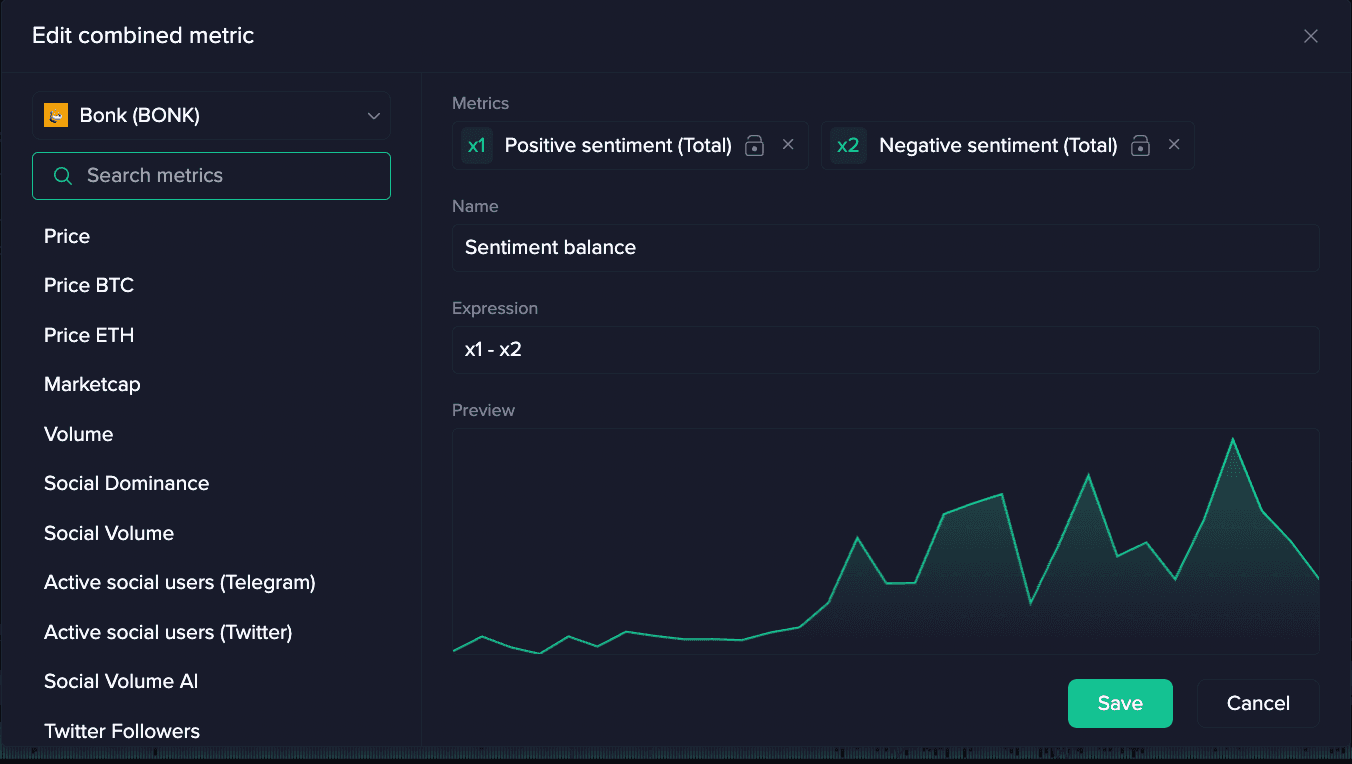Image resolution: width=1352 pixels, height=764 pixels.
Task: Focus the Search metrics field
Action: [230, 176]
